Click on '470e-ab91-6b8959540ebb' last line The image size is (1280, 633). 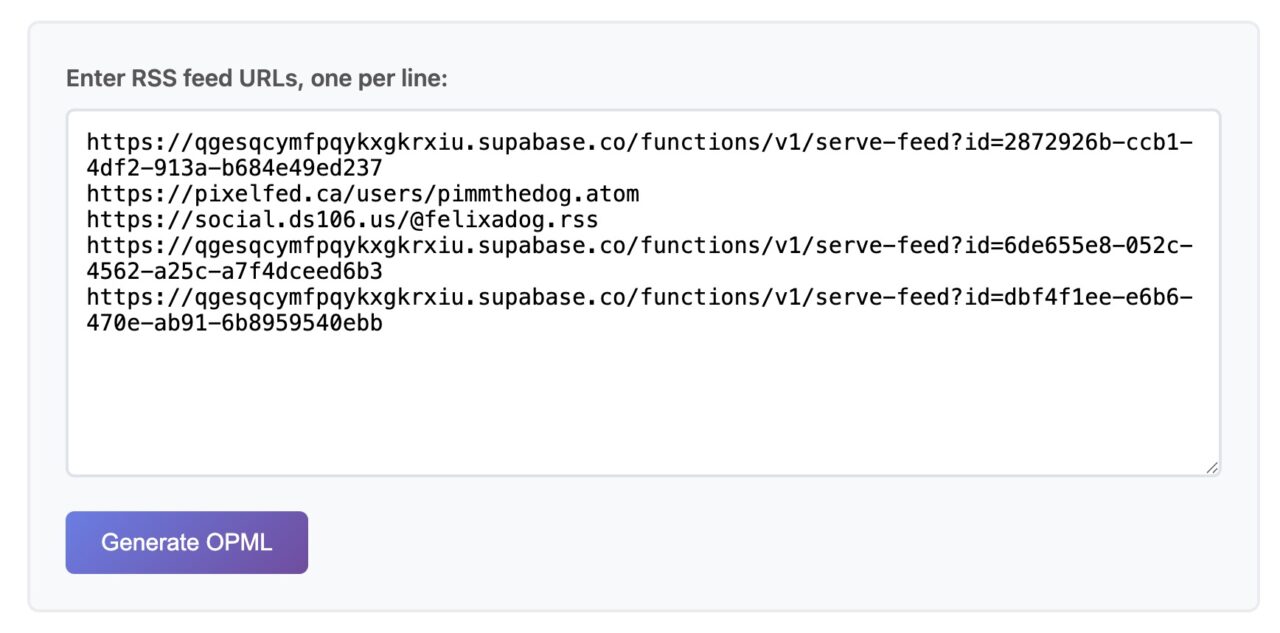coord(234,324)
